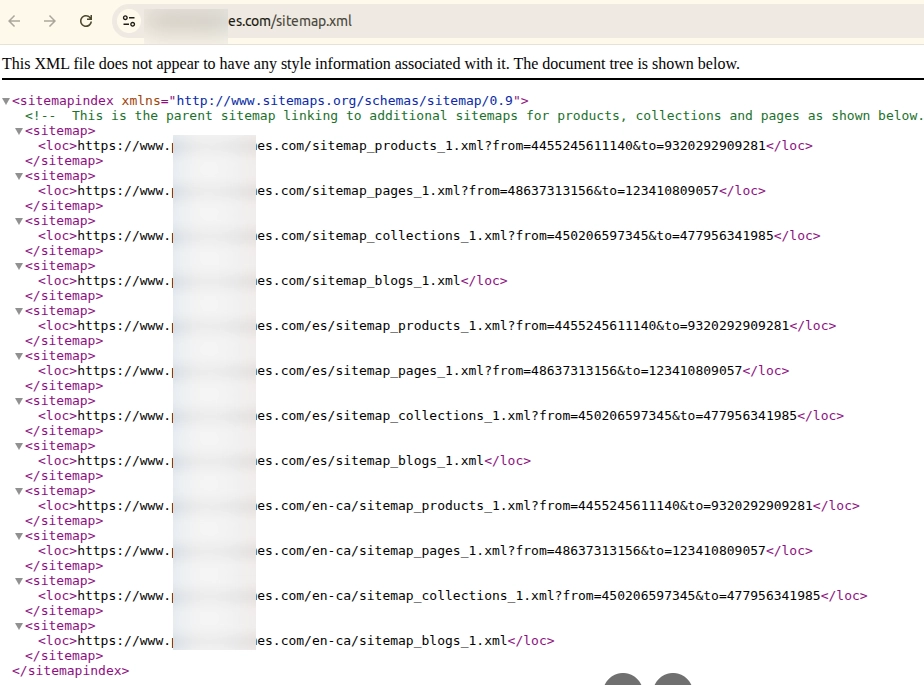Collapse sitemap node for en-ca/sitemap_collections_1.xml
Image resolution: width=924 pixels, height=685 pixels.
pyautogui.click(x=19, y=581)
